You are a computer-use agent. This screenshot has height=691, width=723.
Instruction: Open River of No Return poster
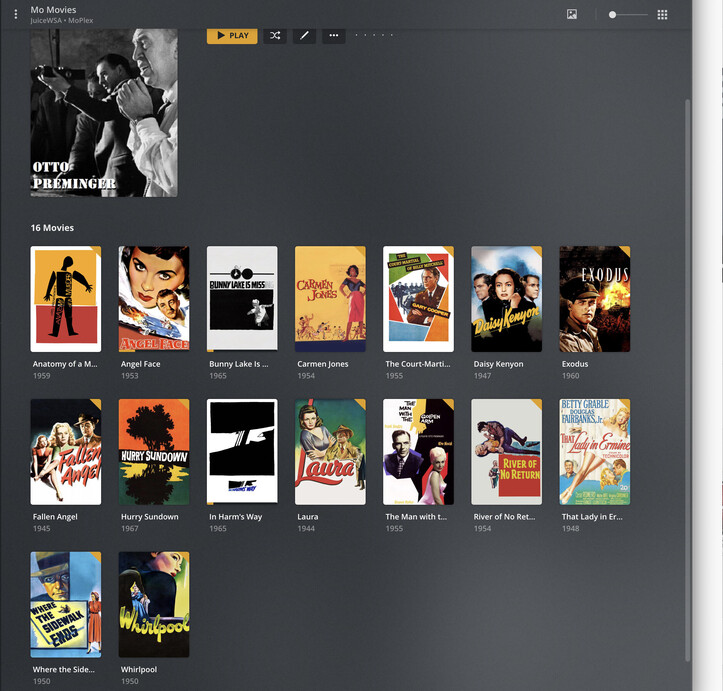tap(506, 452)
